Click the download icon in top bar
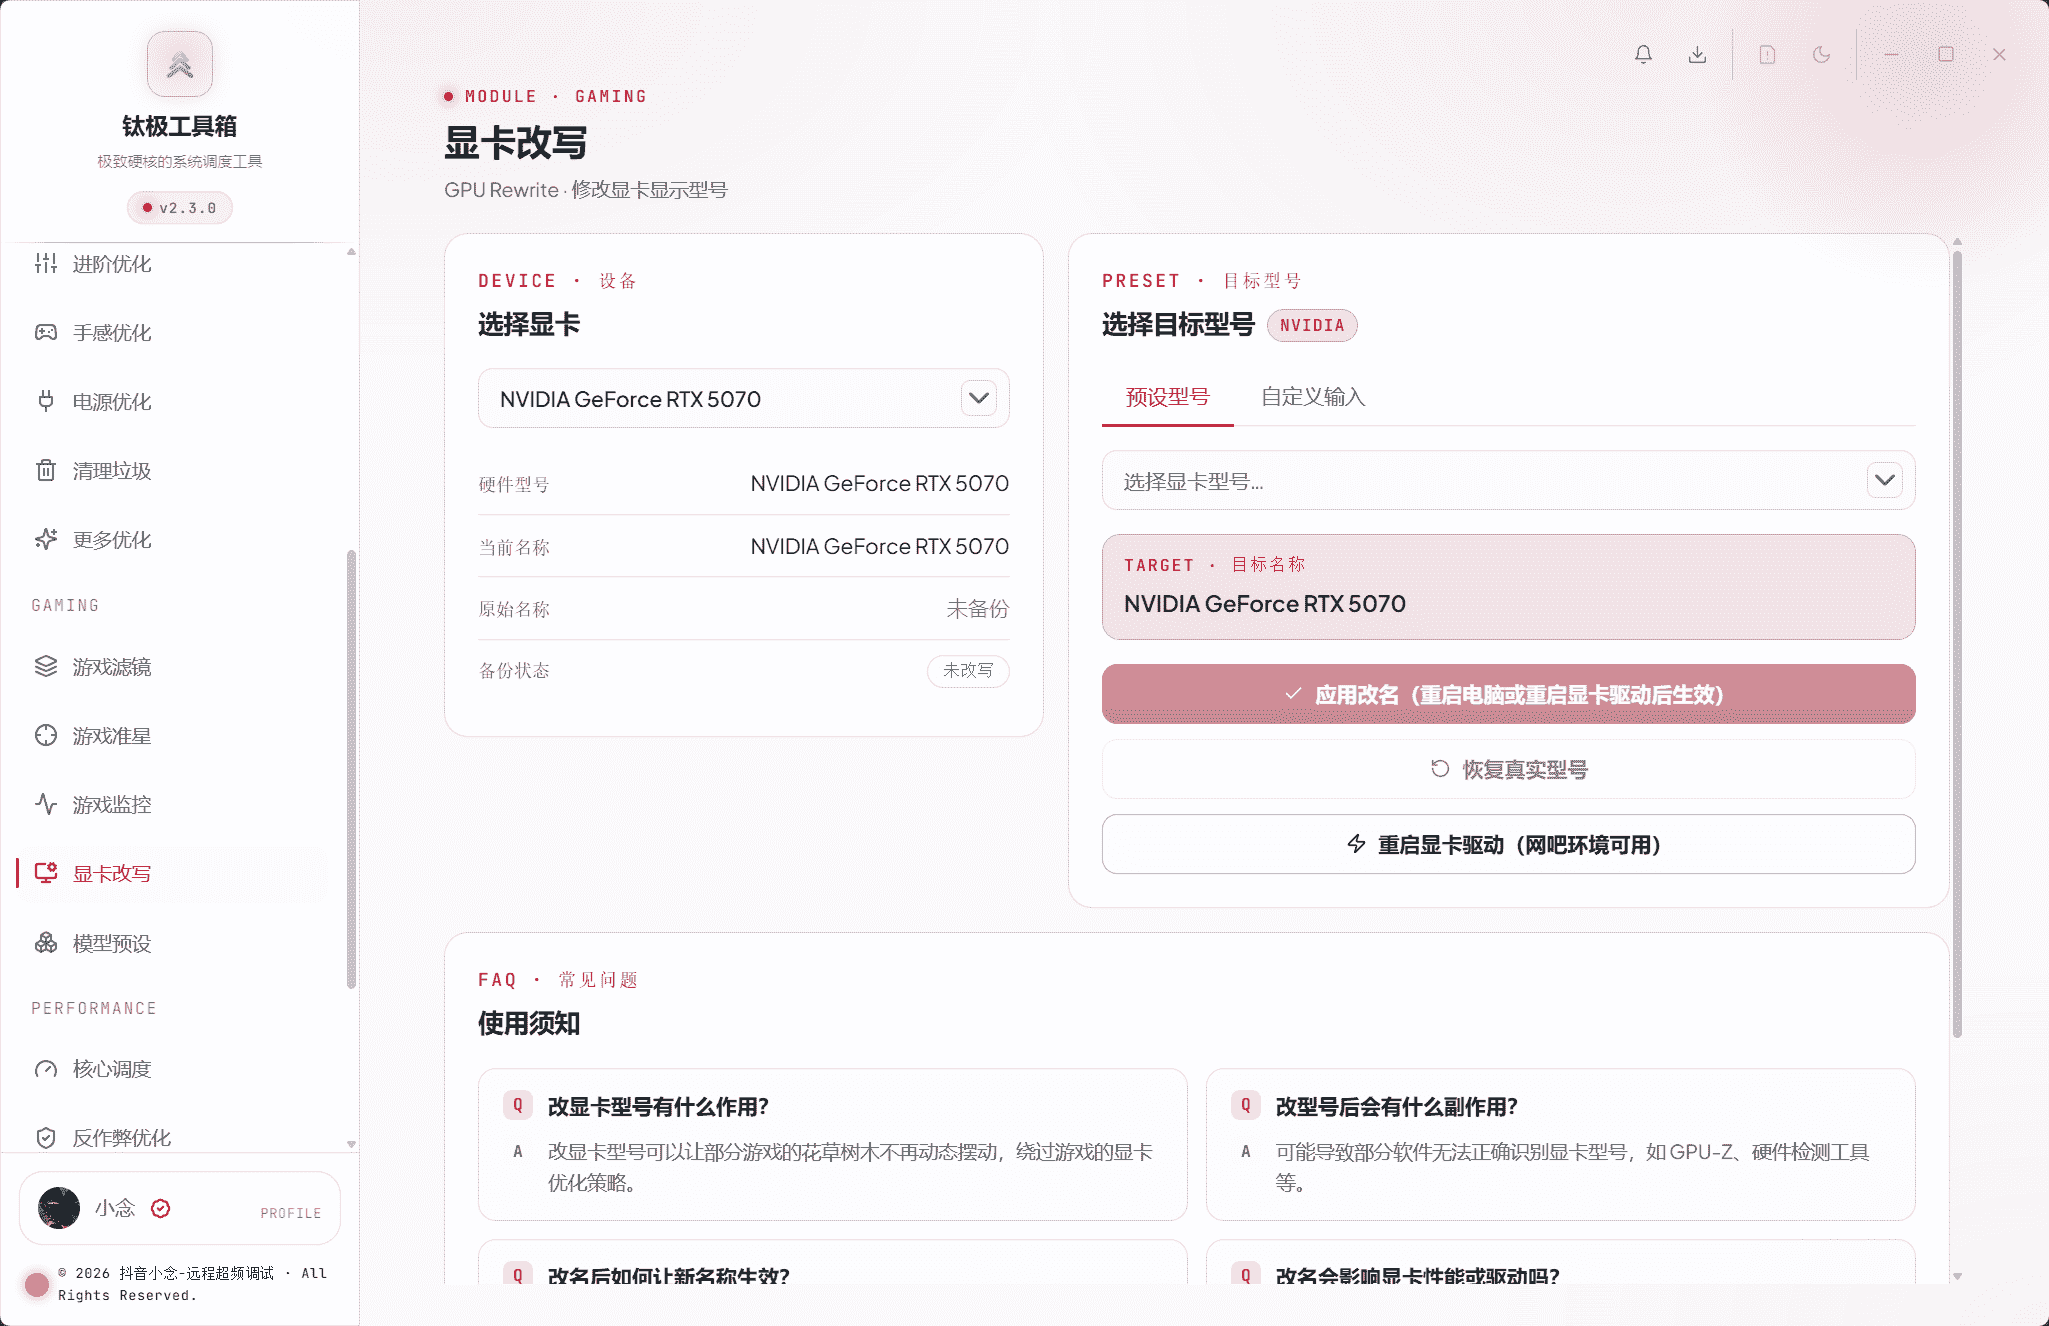The height and width of the screenshot is (1326, 2049). [1697, 54]
